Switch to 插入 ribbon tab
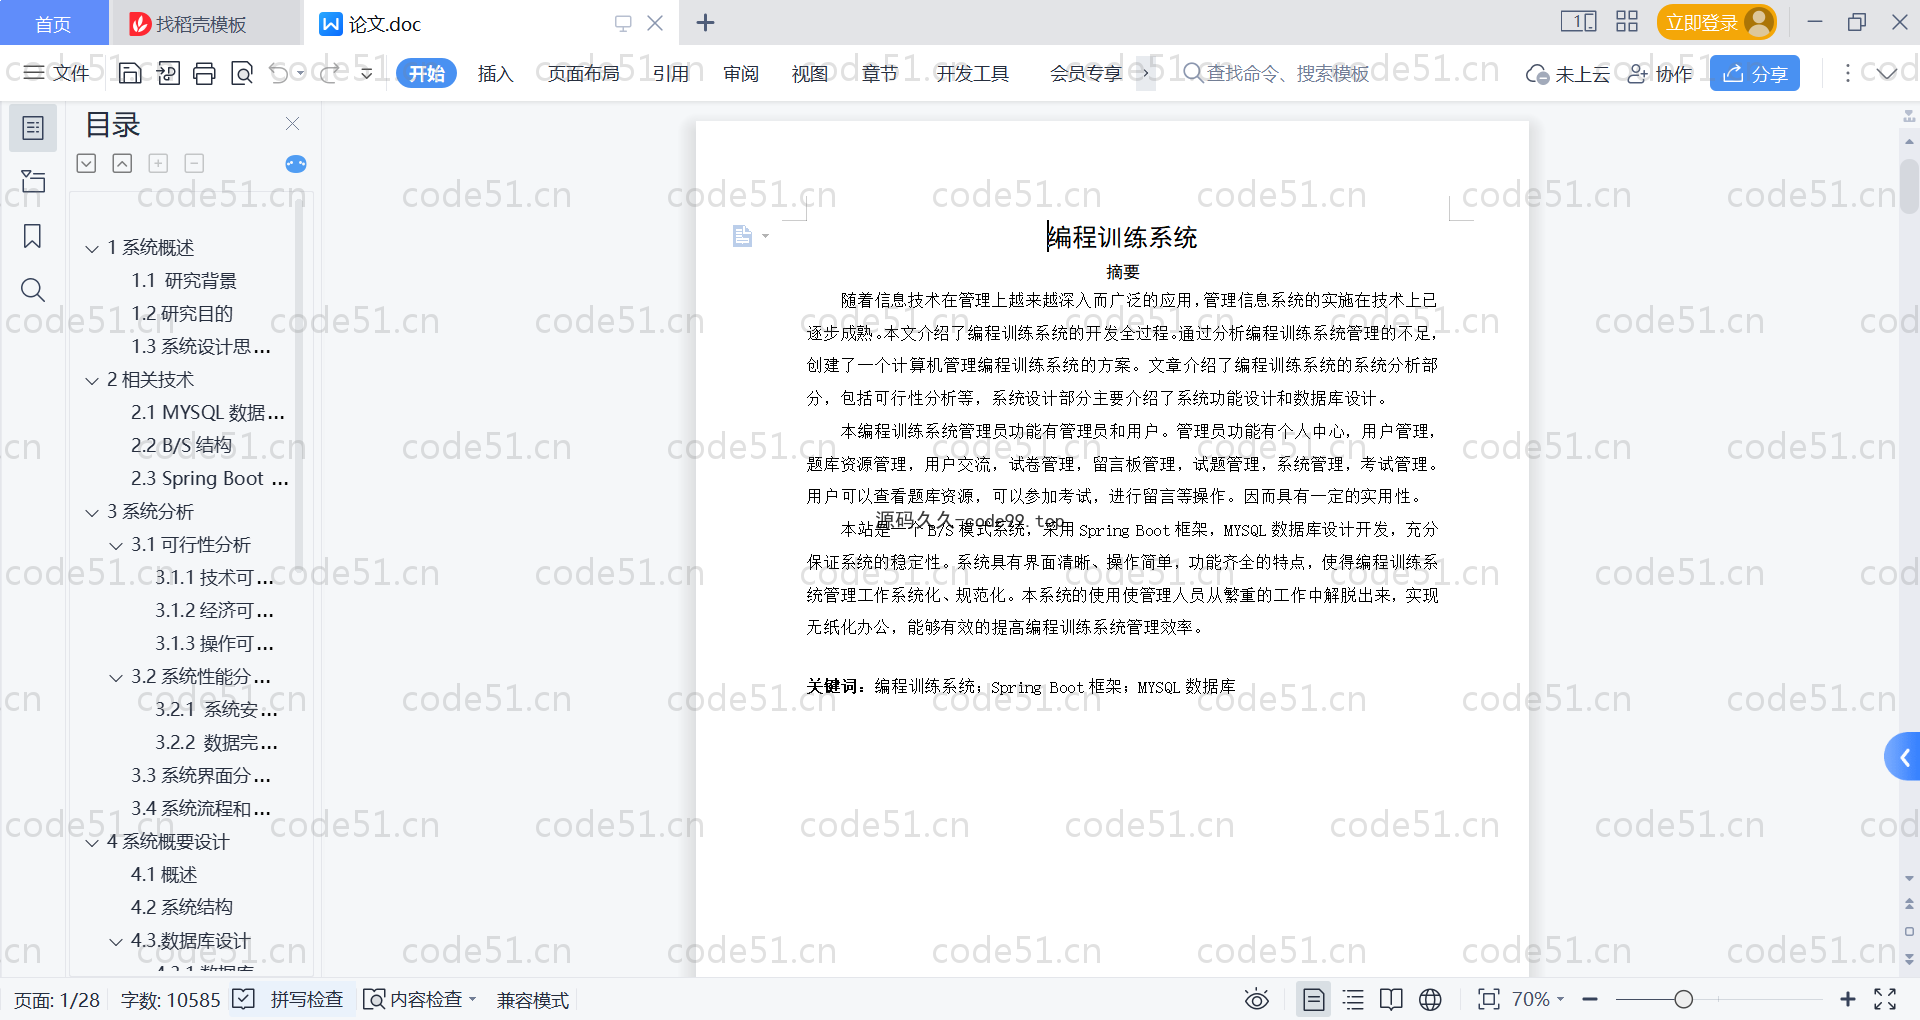 (x=495, y=73)
